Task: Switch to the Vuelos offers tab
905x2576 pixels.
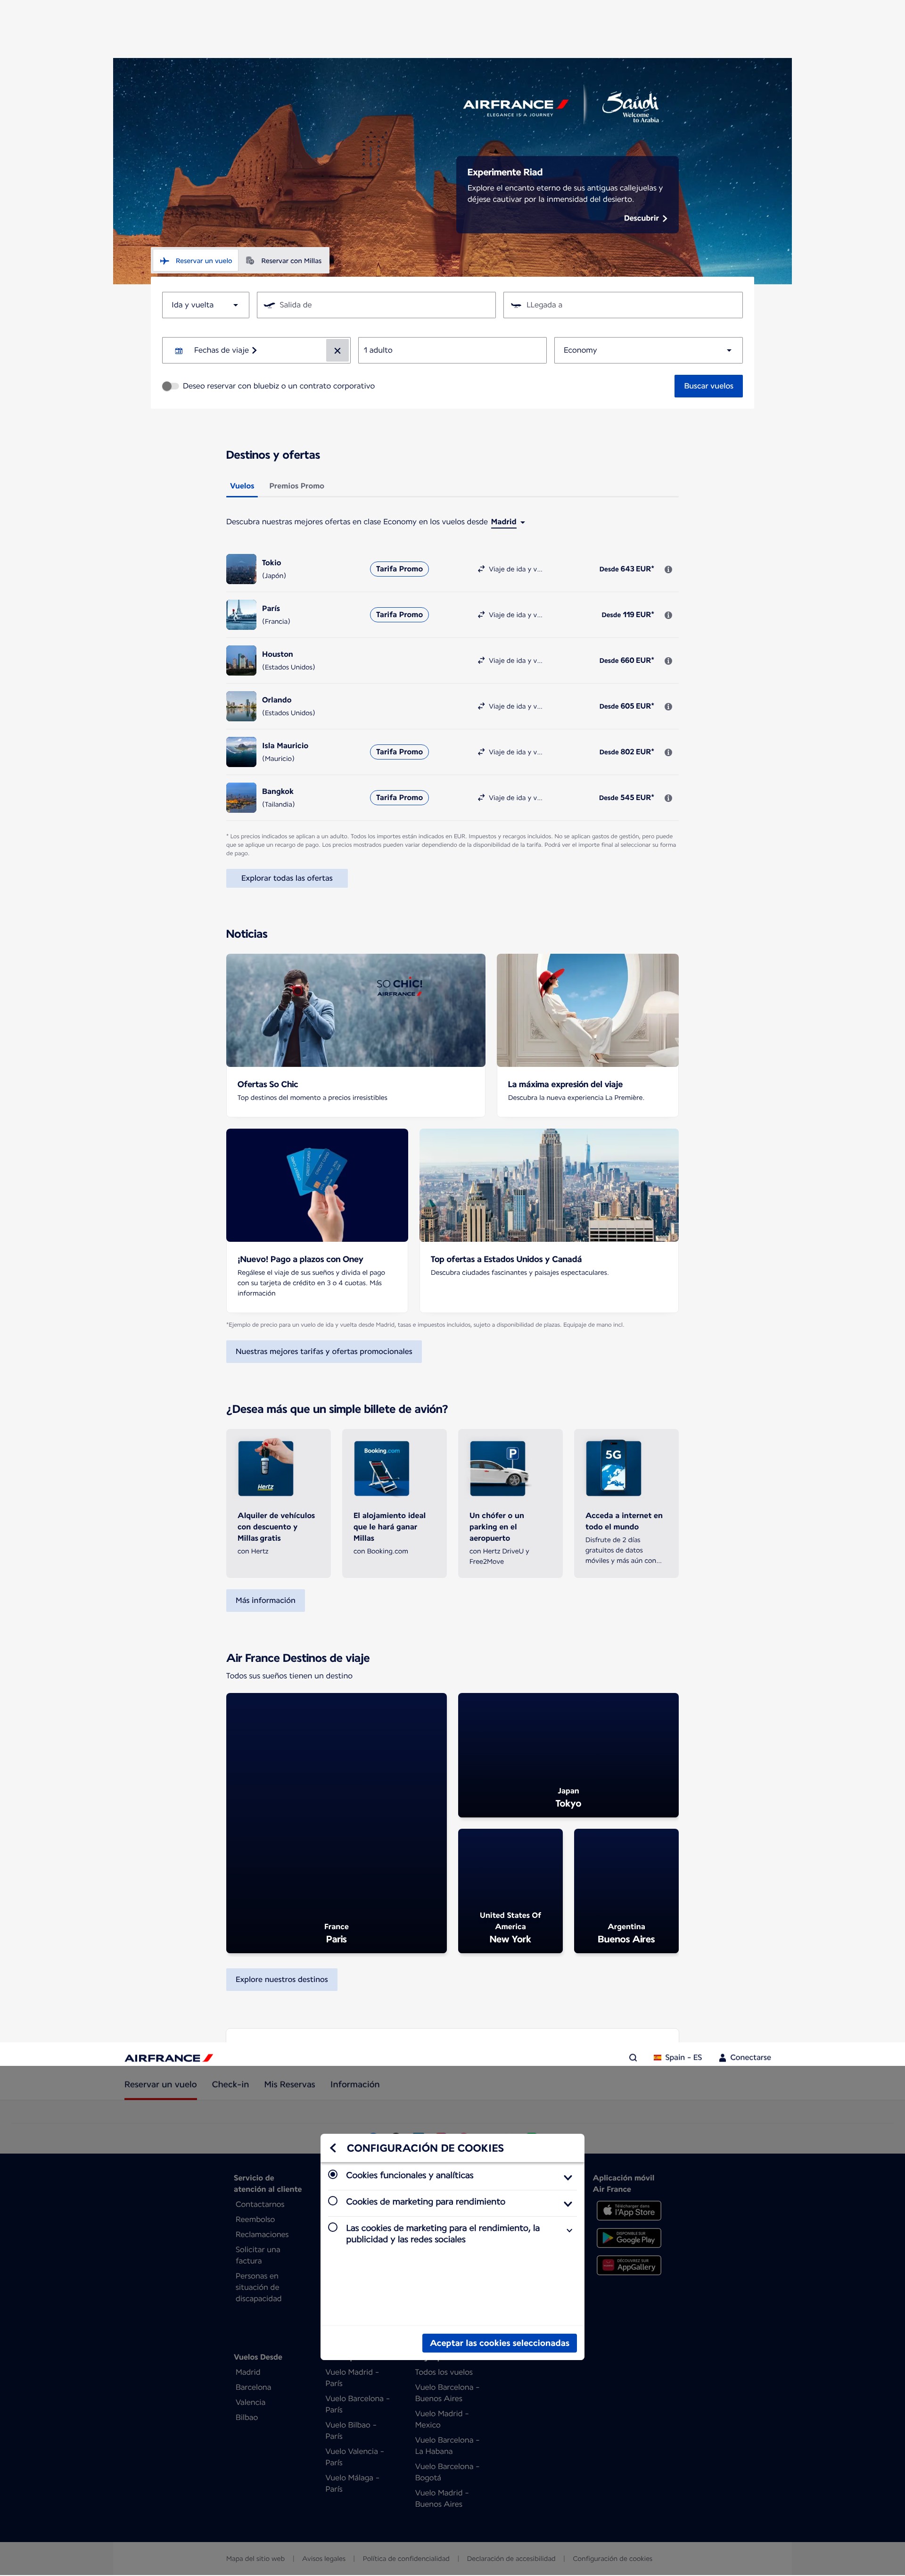Action: (242, 486)
